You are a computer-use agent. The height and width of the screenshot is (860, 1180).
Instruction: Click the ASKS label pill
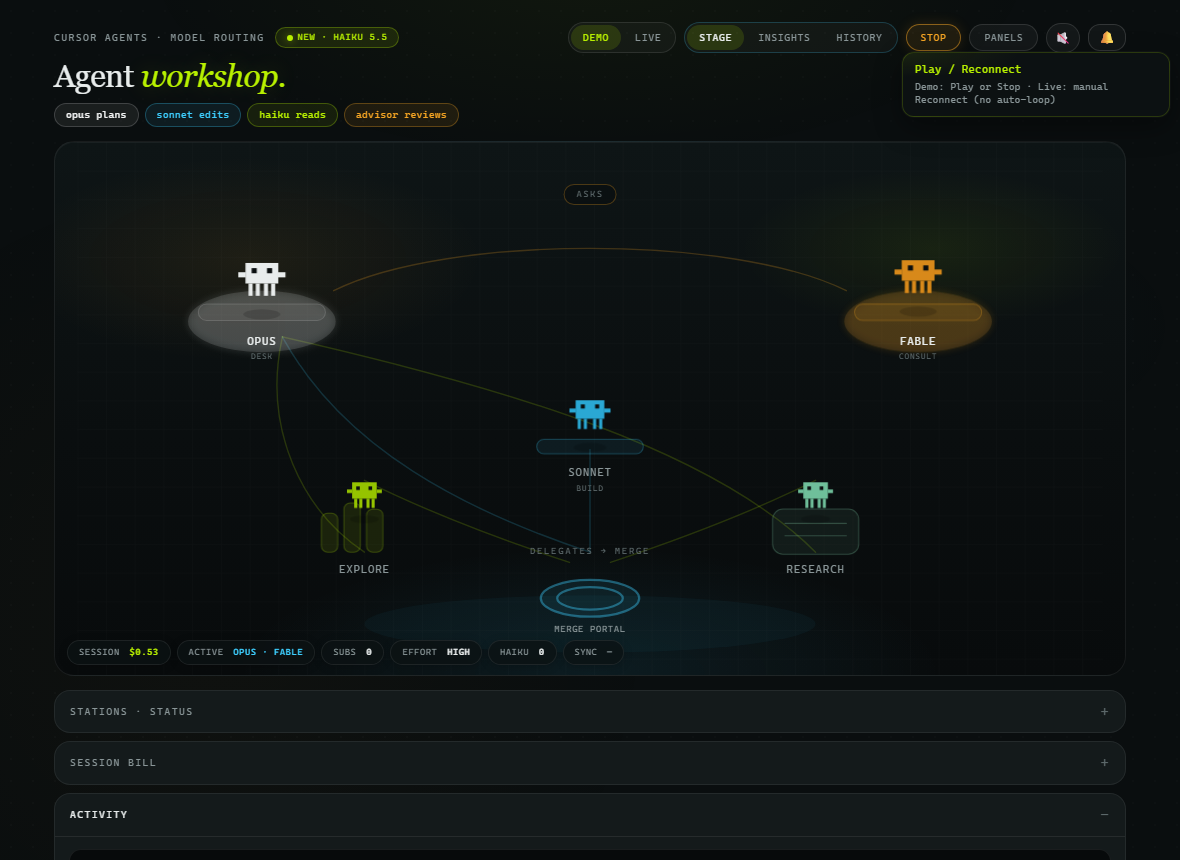pos(590,194)
